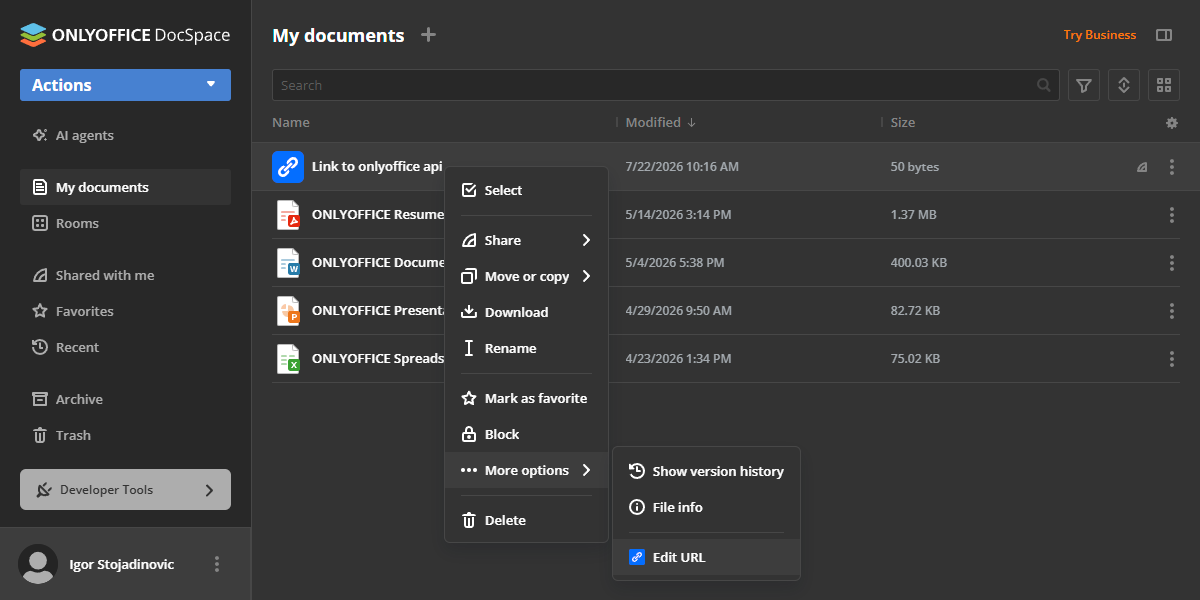
Task: Expand the Share submenu arrow
Action: [586, 240]
